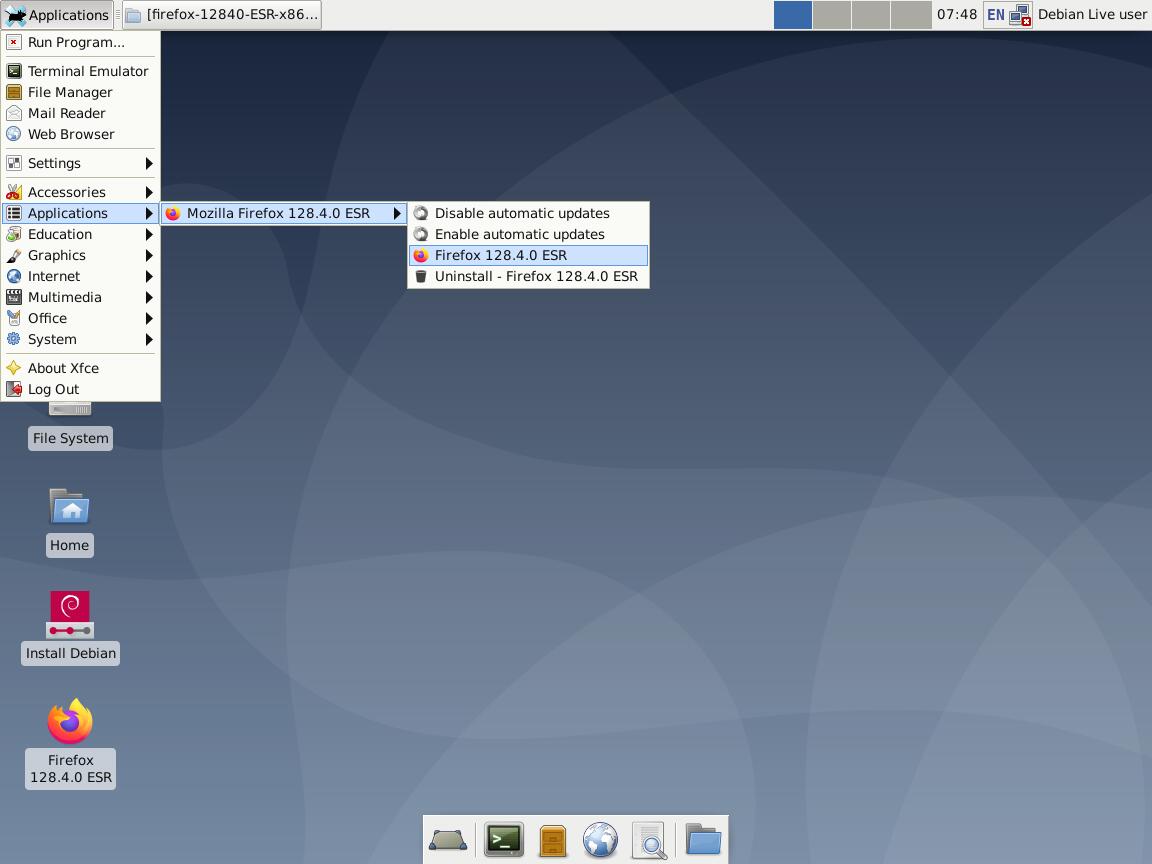Viewport: 1152px width, 864px height.
Task: Expand the Education submenu
Action: tap(80, 234)
